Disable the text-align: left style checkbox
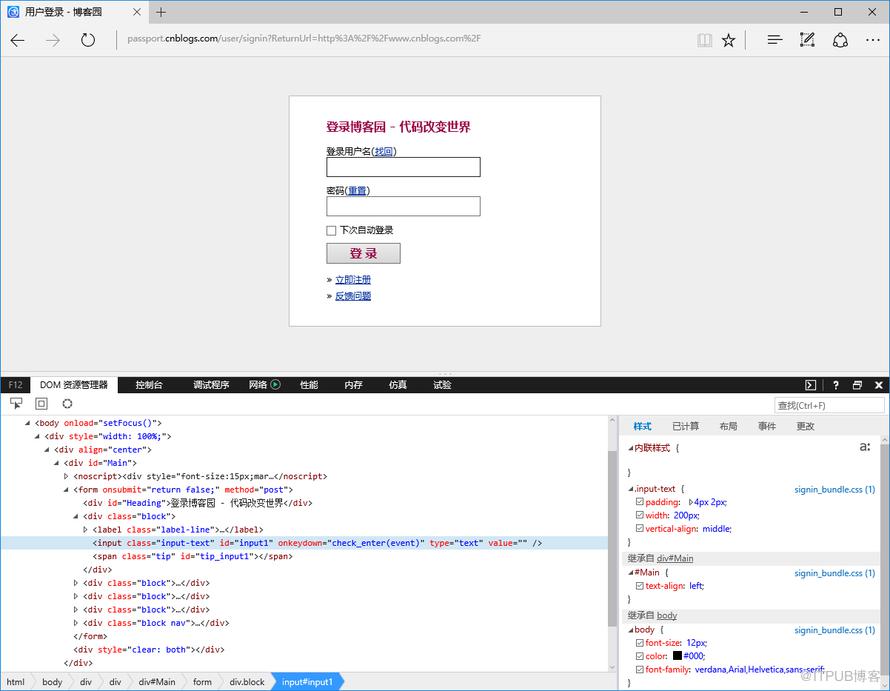This screenshot has width=890, height=691. click(x=640, y=586)
